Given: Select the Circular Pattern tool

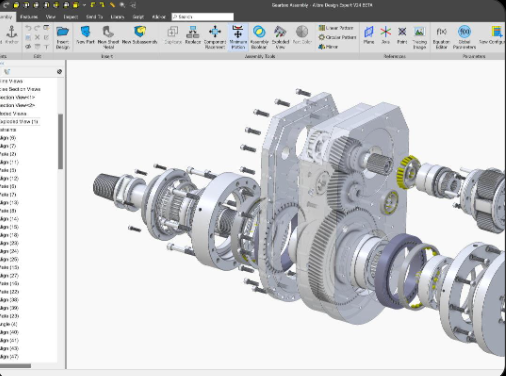Looking at the screenshot, I should [337, 37].
